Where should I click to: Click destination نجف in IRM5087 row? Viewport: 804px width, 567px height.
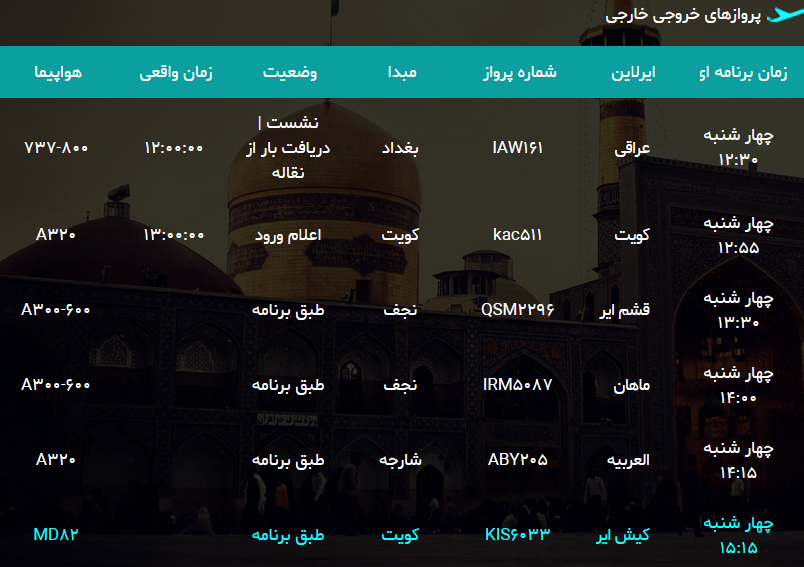click(400, 384)
